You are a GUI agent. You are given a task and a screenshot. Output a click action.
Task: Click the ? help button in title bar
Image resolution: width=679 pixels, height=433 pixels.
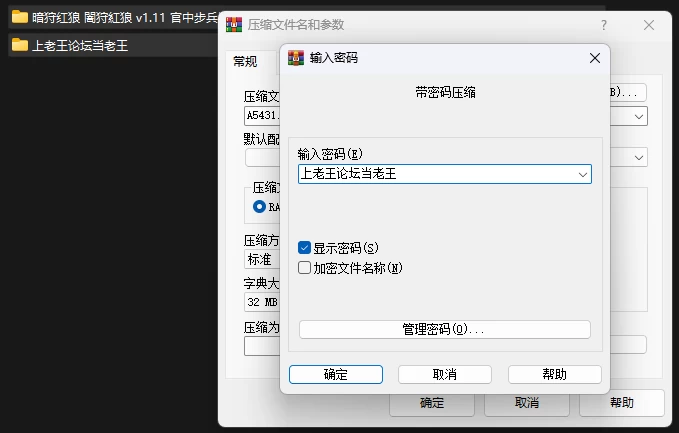click(604, 25)
